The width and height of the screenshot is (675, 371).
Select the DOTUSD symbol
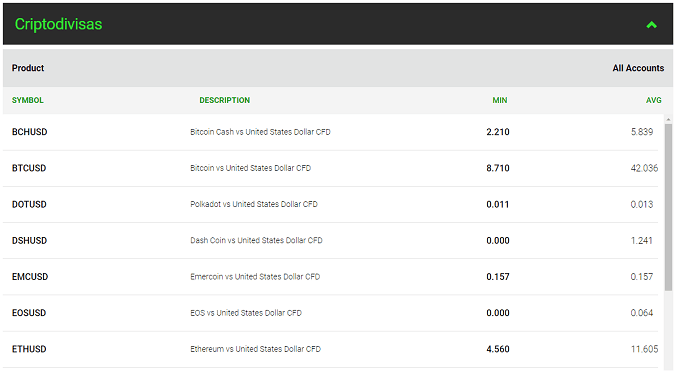(x=29, y=204)
